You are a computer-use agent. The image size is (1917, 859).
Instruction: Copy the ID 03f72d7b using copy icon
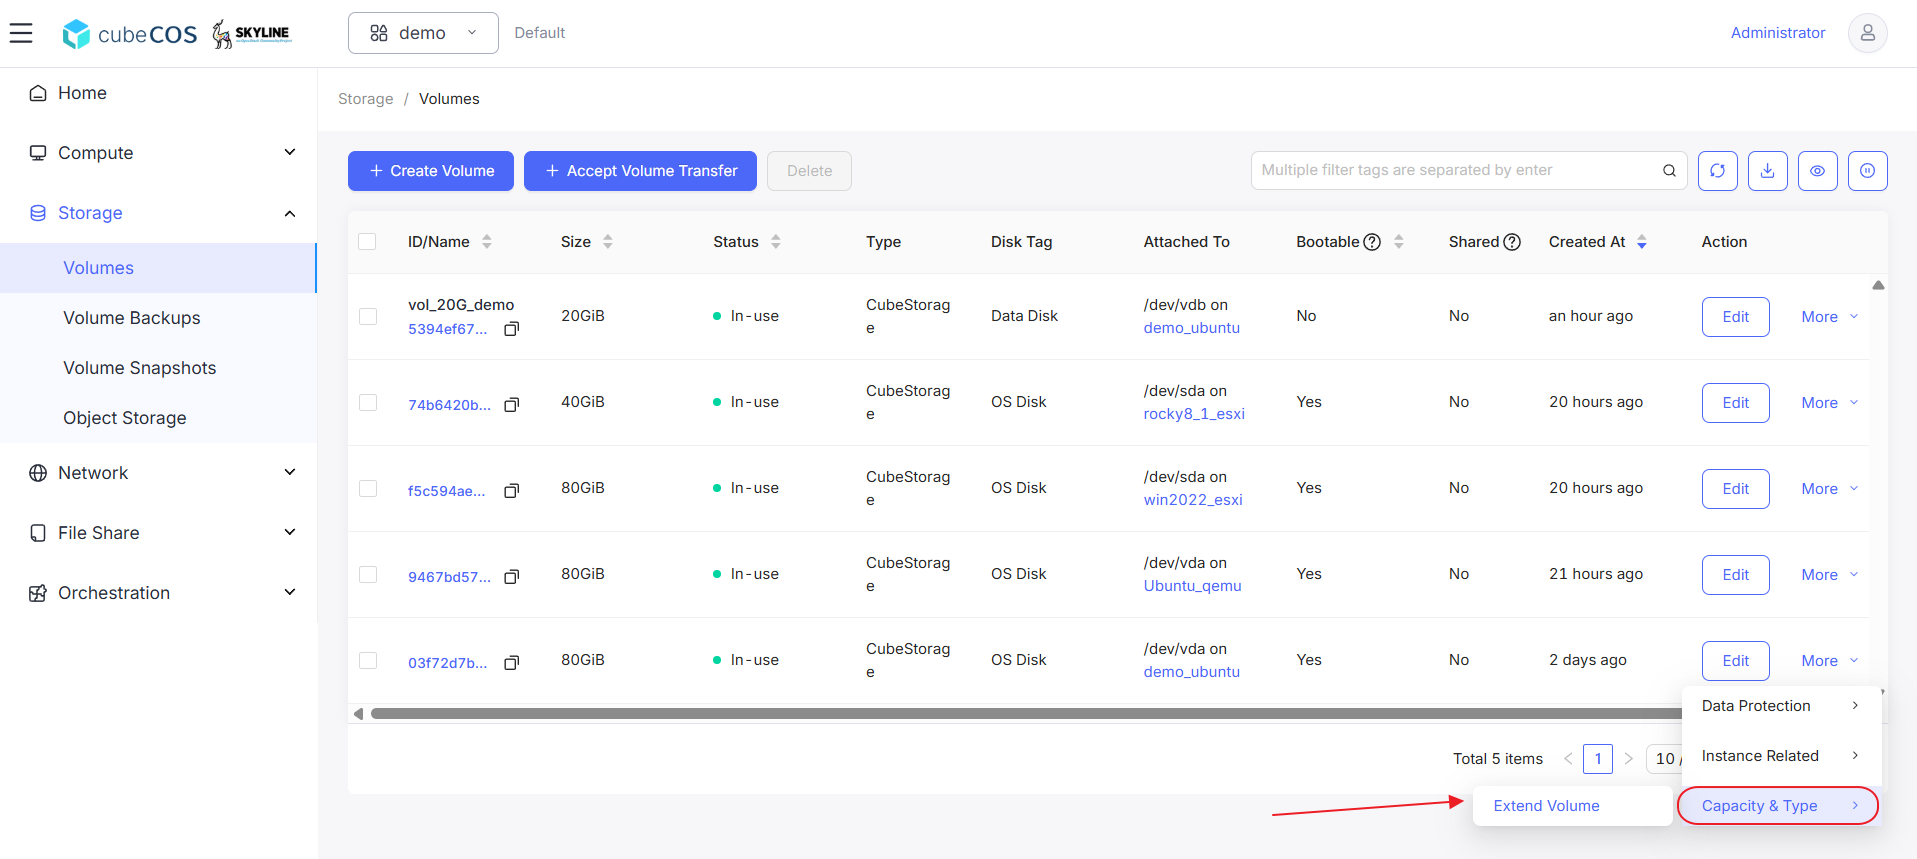tap(511, 663)
